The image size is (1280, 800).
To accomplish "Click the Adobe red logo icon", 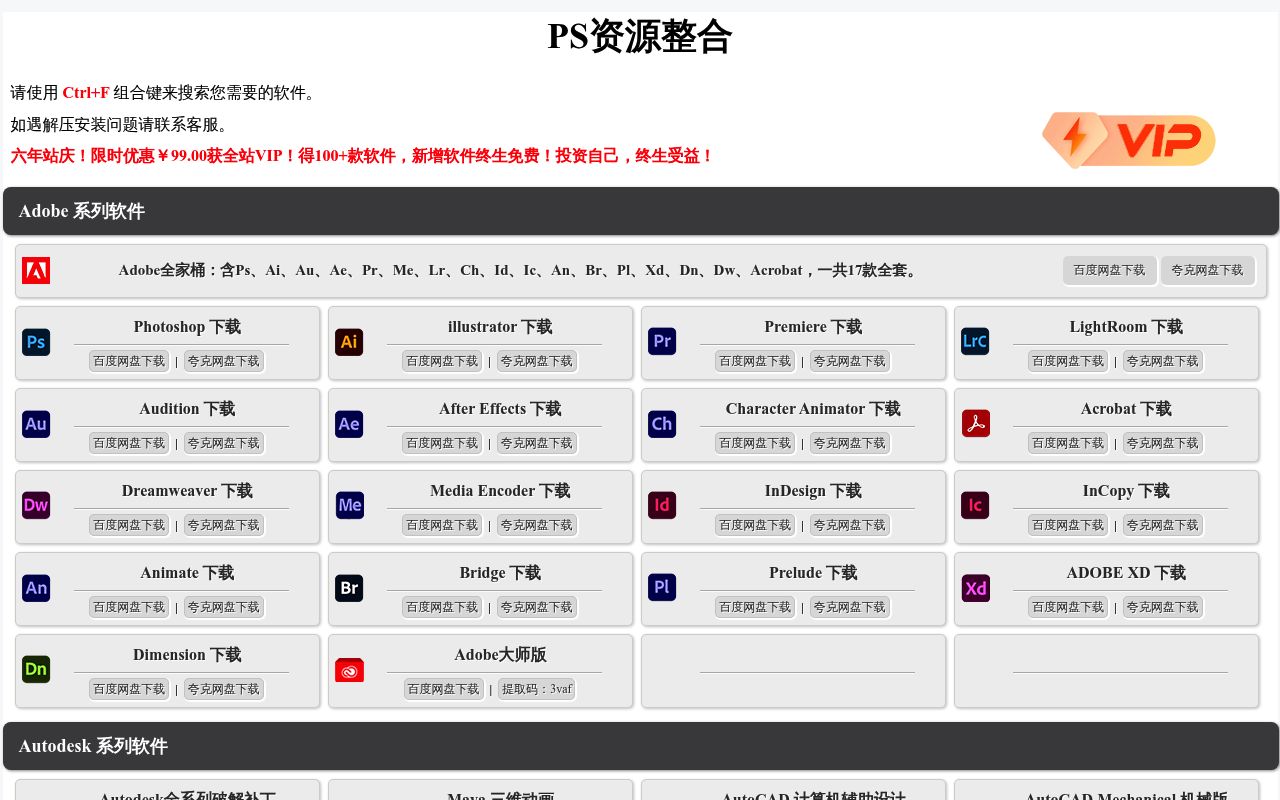I will point(36,271).
